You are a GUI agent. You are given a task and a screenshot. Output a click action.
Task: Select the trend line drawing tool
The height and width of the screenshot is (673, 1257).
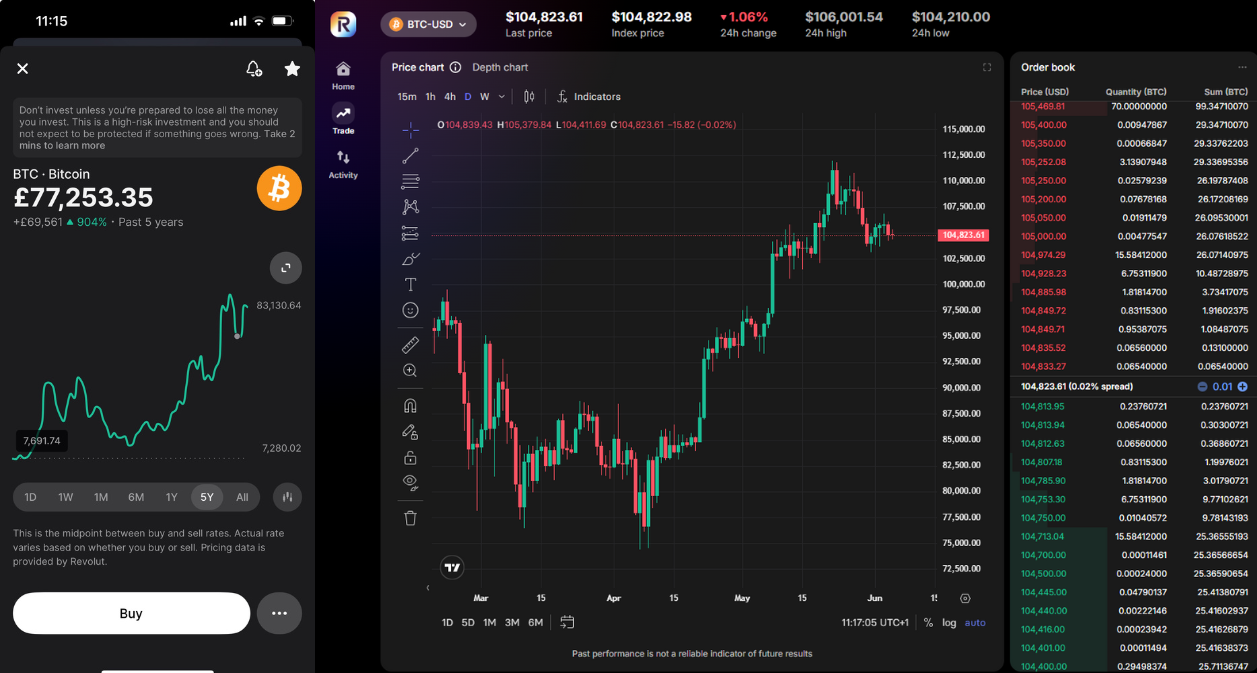click(410, 156)
